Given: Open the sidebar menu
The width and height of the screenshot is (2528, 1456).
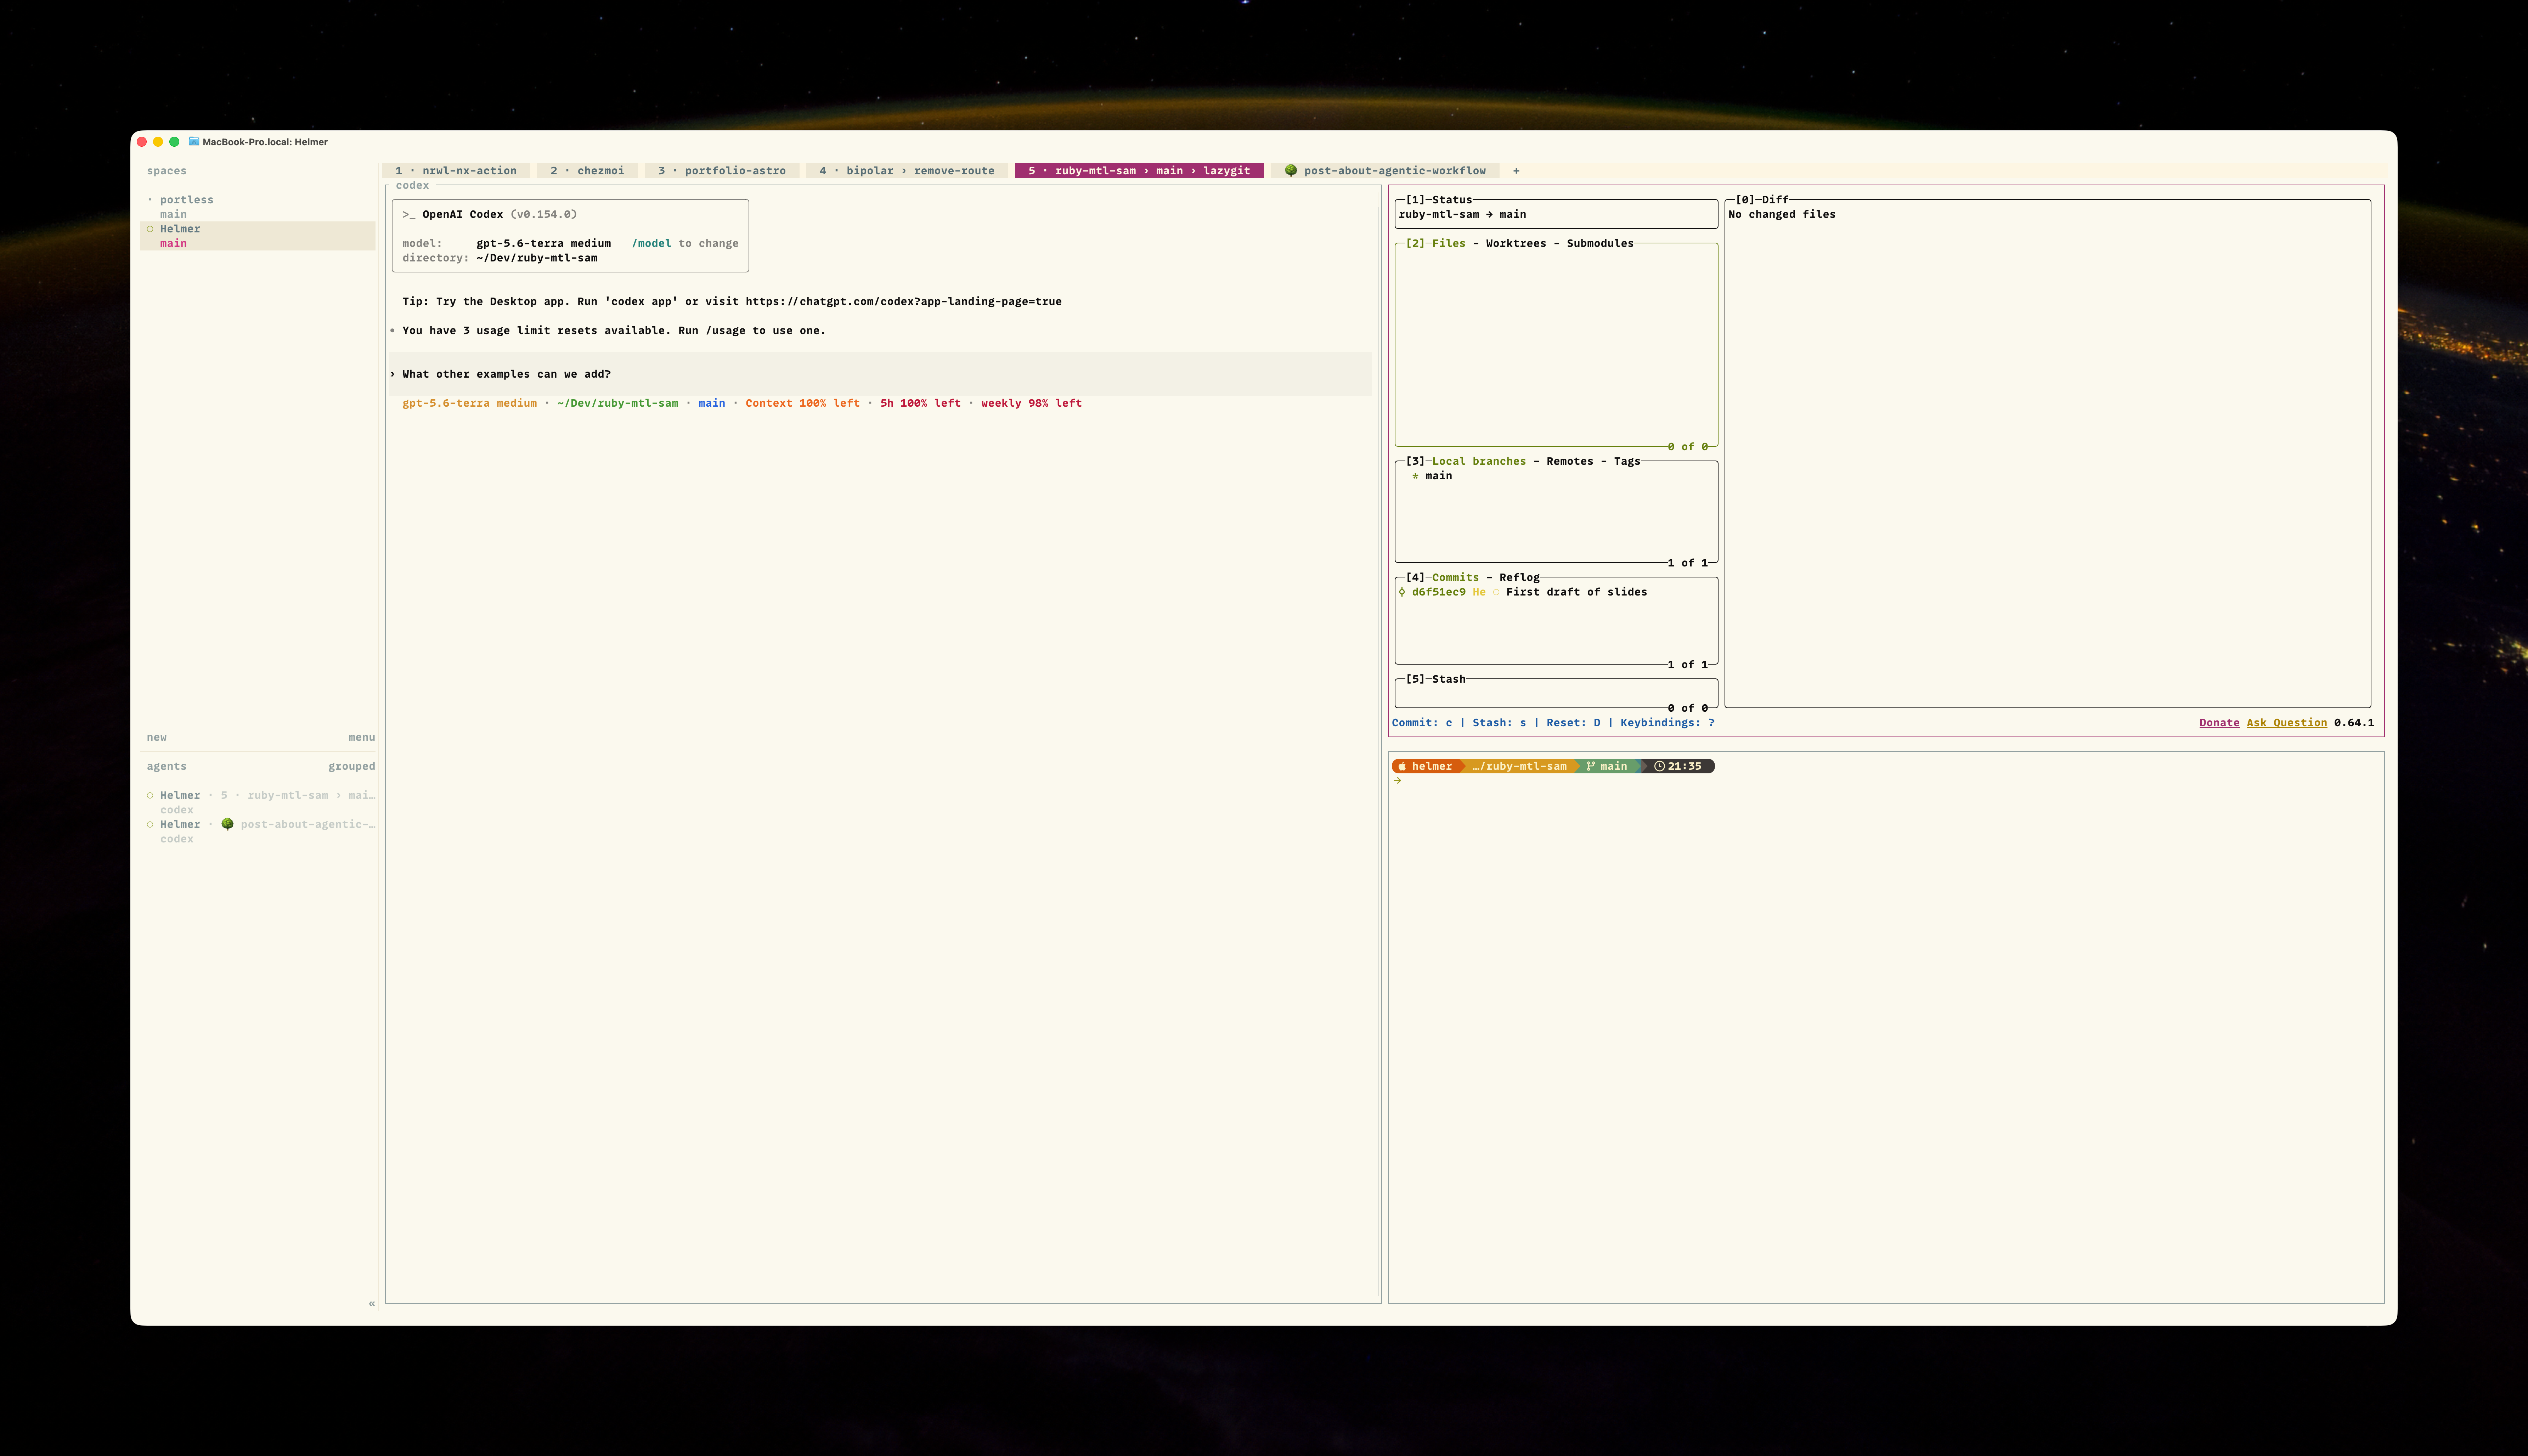Looking at the screenshot, I should point(362,738).
